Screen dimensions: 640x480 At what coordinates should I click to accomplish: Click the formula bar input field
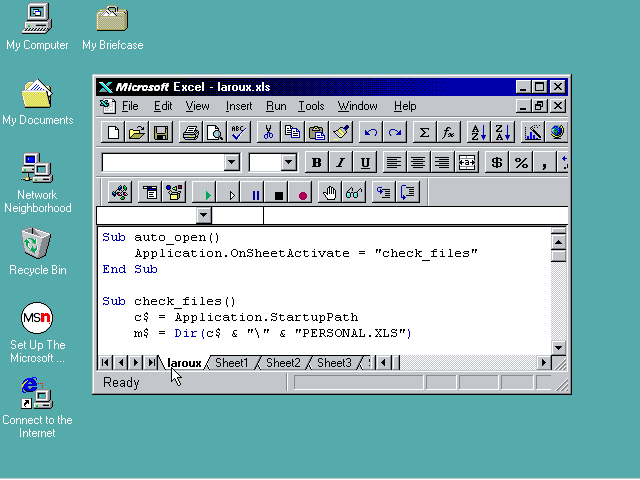tap(416, 216)
